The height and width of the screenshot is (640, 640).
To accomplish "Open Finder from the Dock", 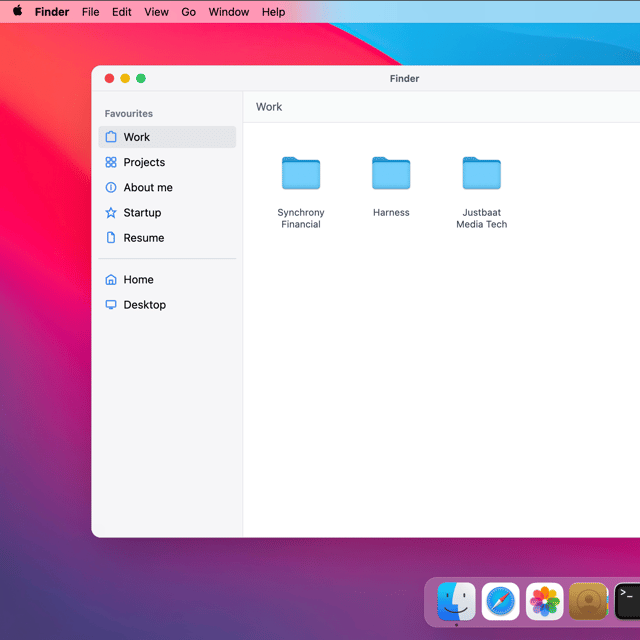I will (456, 601).
